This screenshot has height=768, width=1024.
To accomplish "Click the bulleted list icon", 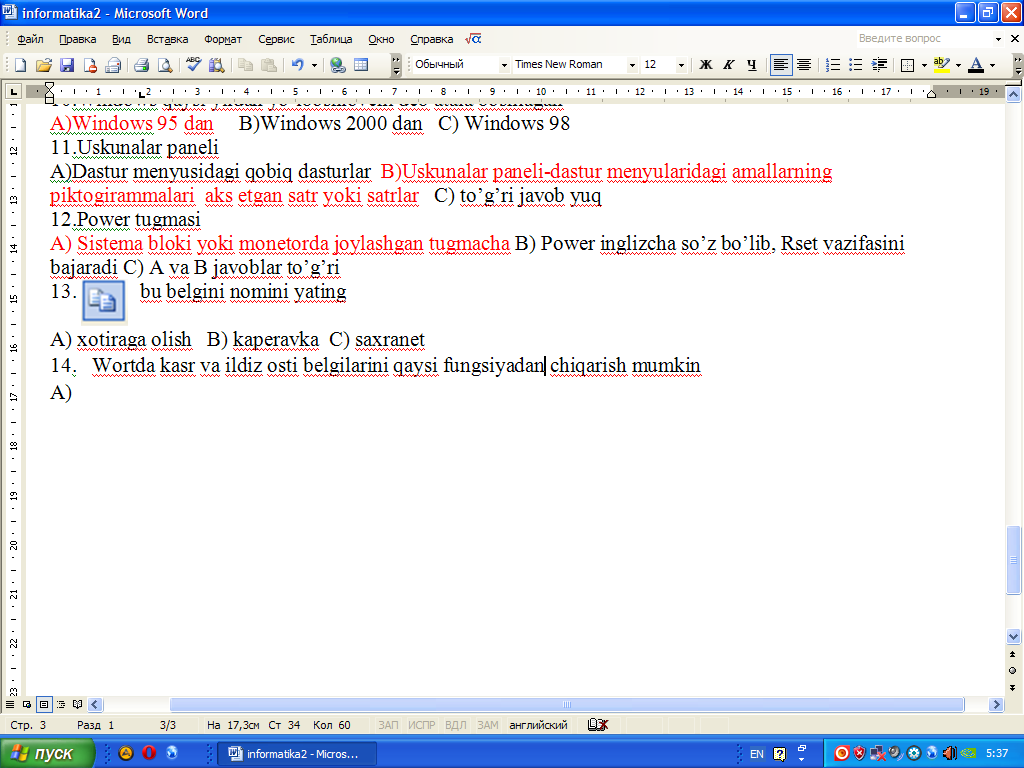I will click(x=856, y=65).
